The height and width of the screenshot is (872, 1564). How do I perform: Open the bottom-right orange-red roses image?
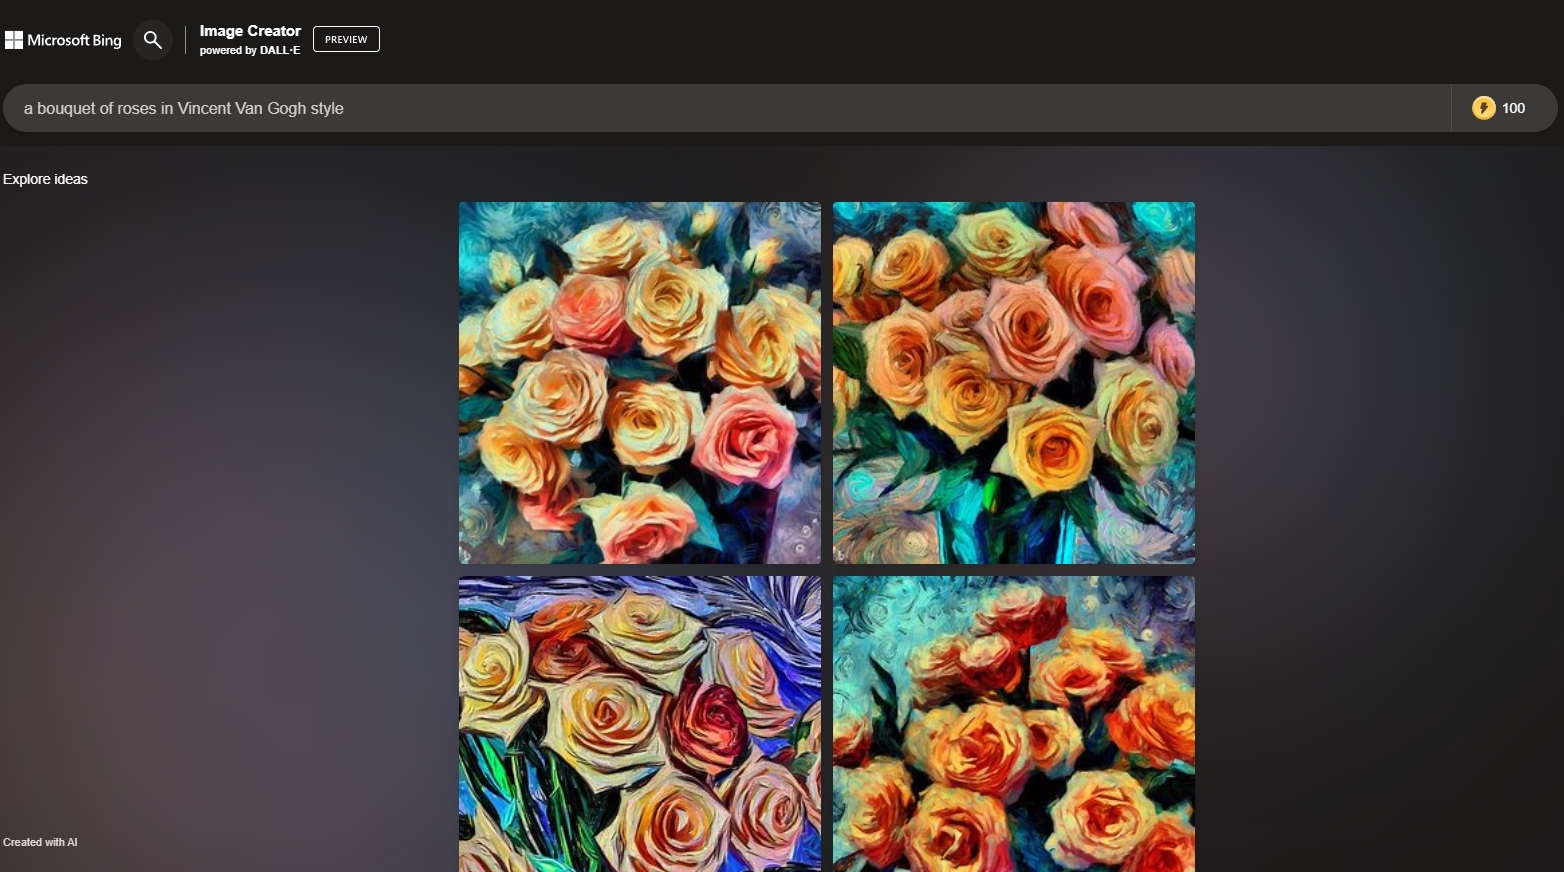click(x=1014, y=724)
